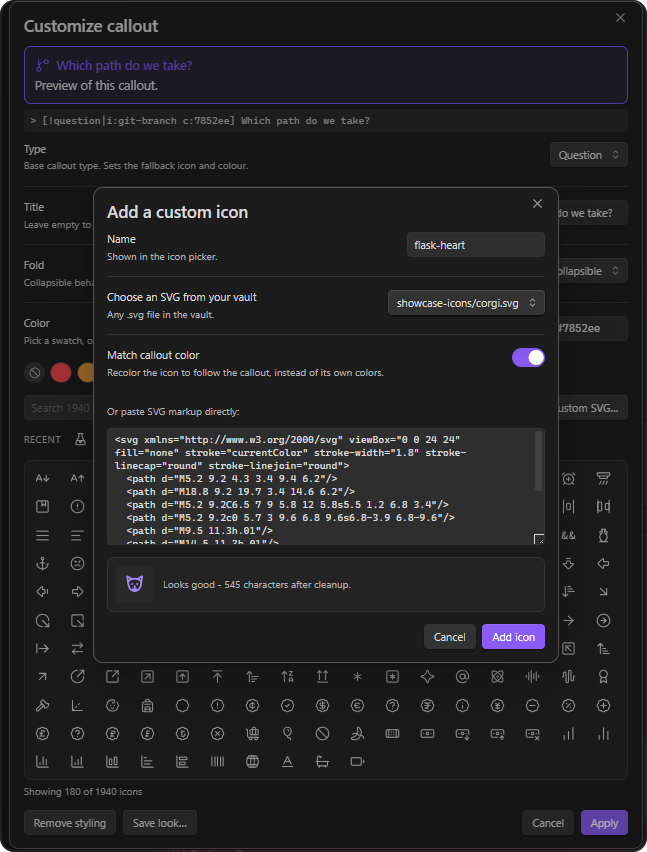The width and height of the screenshot is (647, 852).
Task: Select the audio lines icon
Action: [532, 676]
